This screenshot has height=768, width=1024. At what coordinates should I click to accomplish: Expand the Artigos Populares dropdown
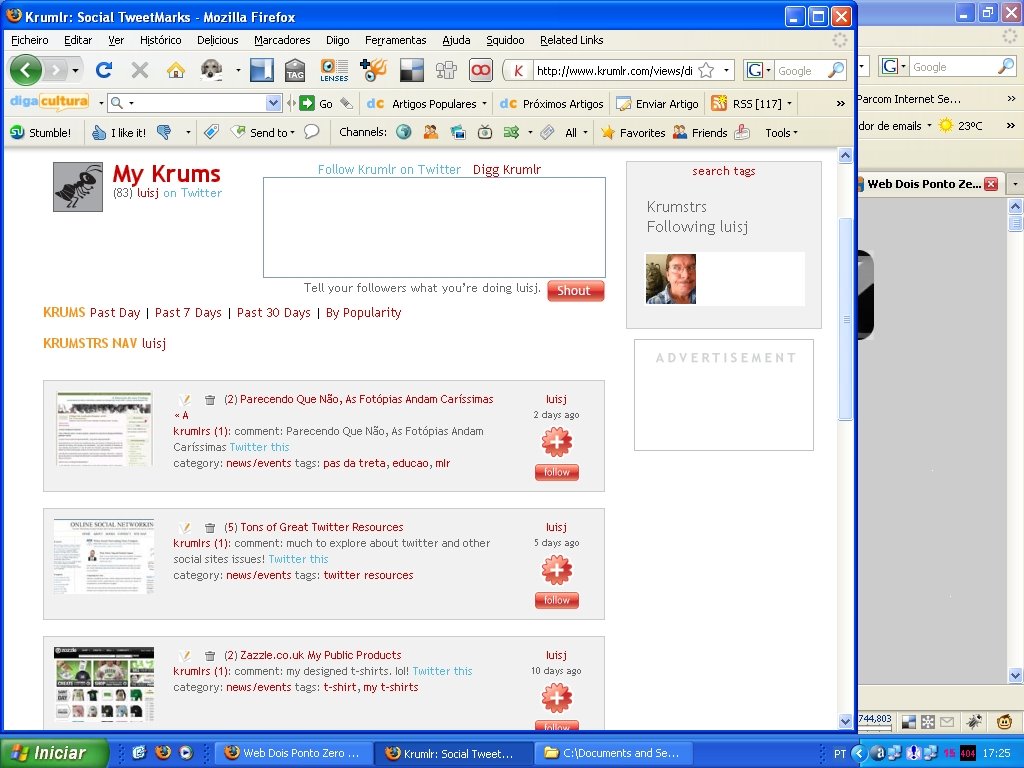[485, 103]
